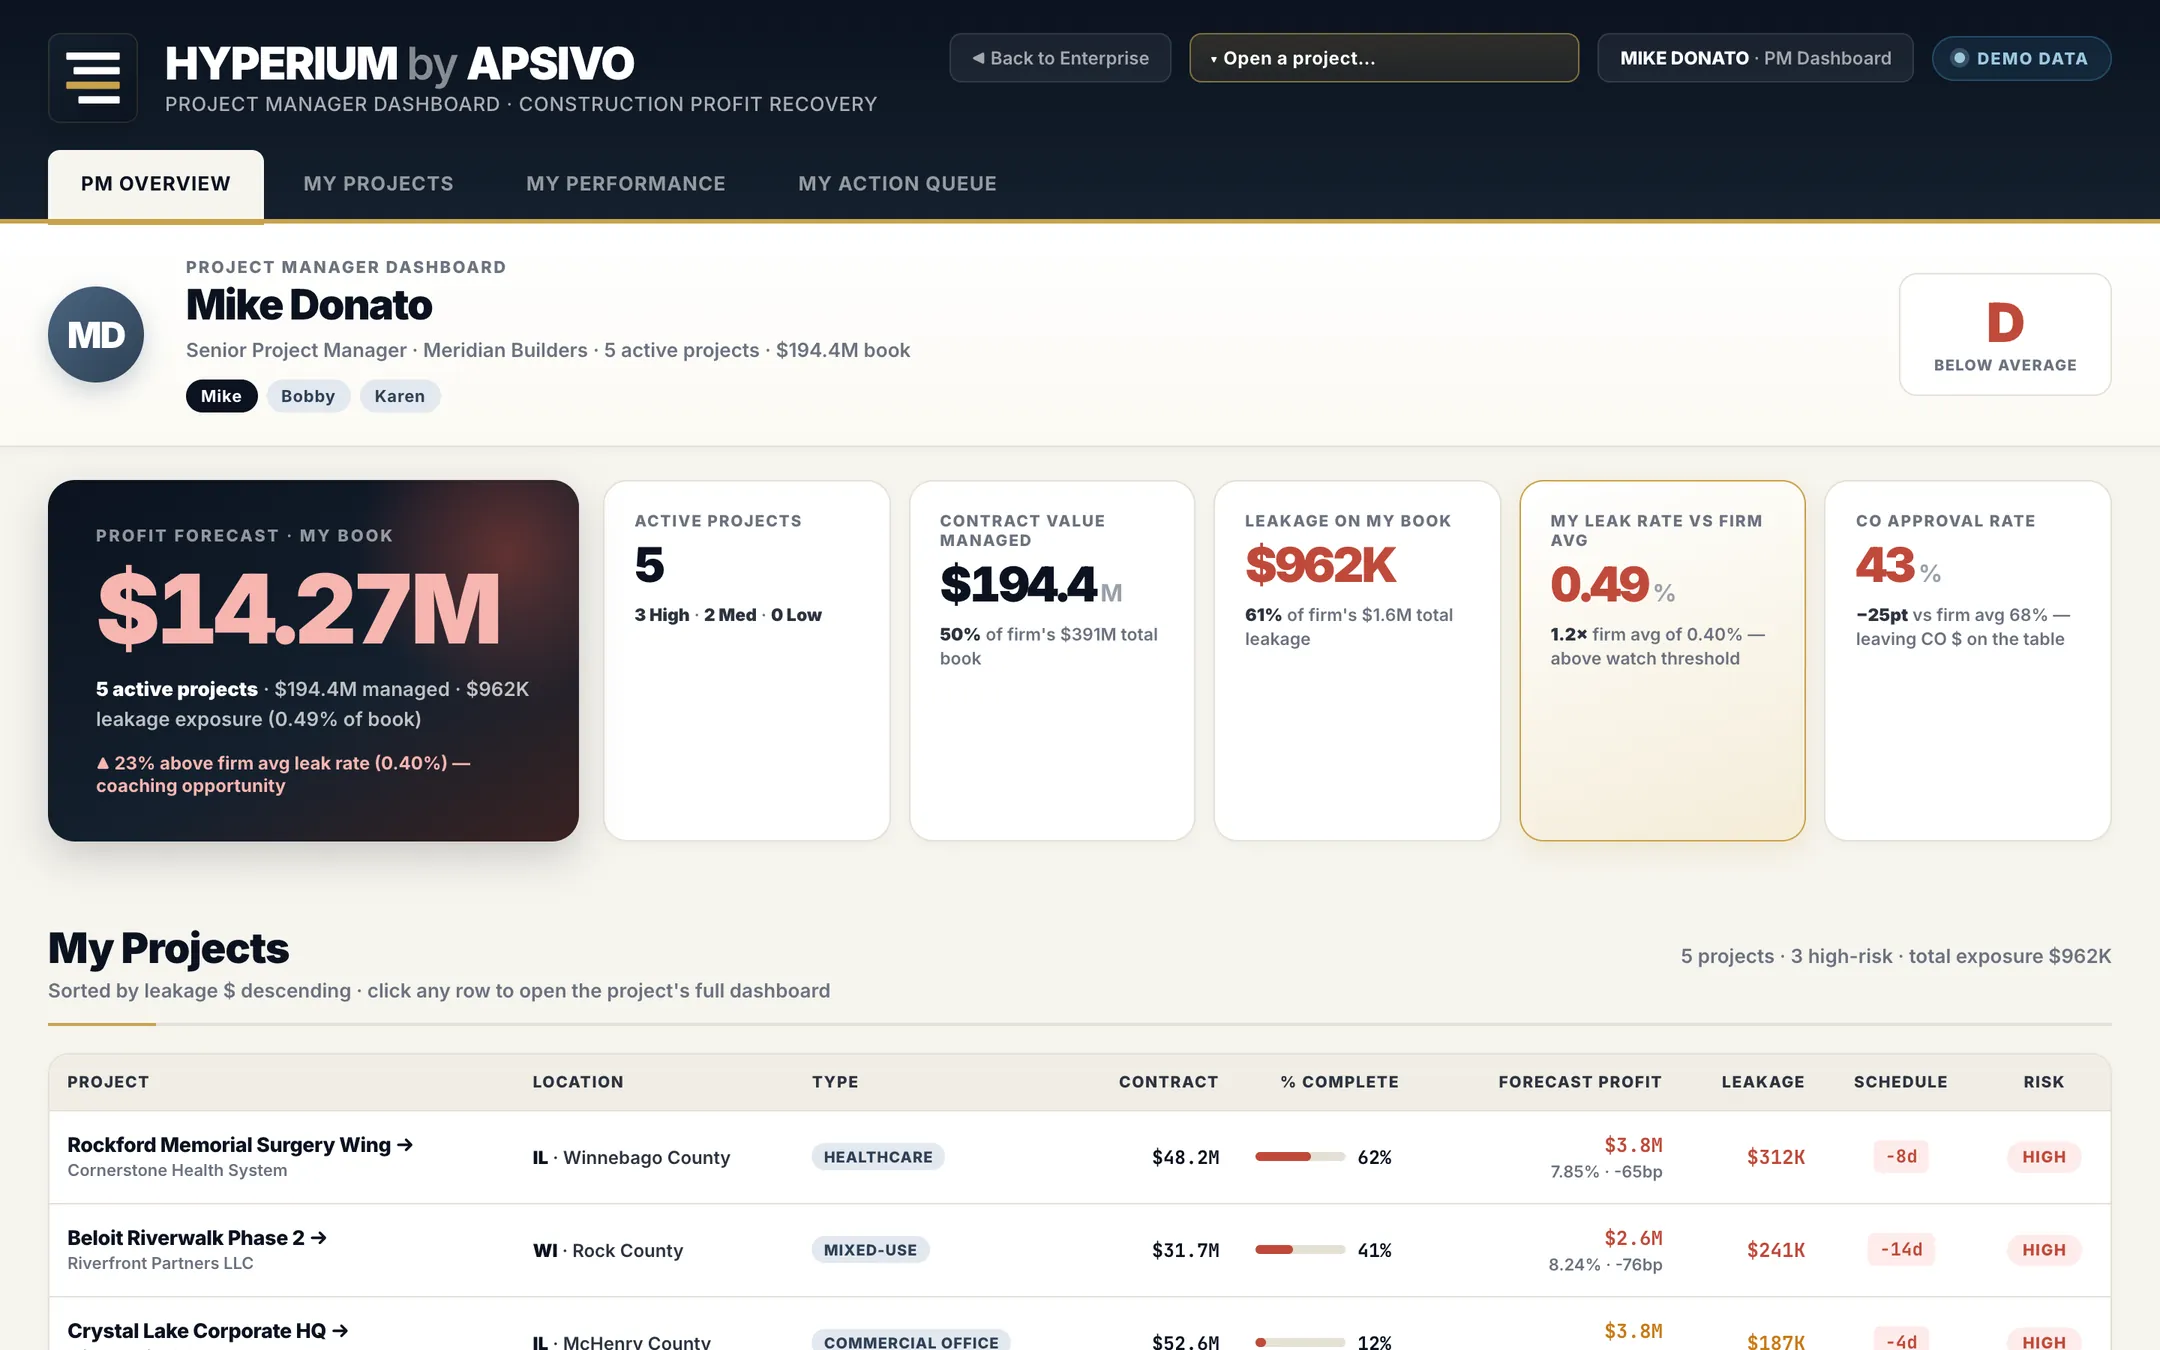
Task: Select the Bobby persona pill
Action: [308, 396]
